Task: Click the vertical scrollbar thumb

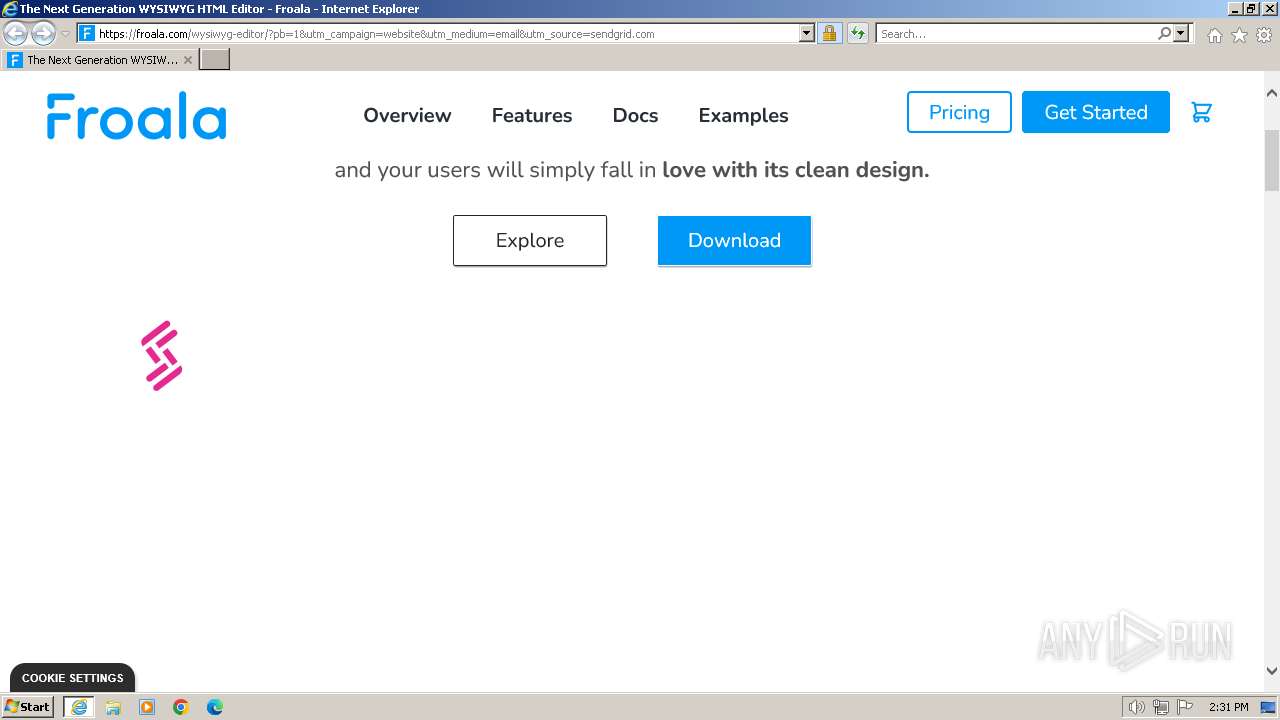Action: click(1272, 160)
